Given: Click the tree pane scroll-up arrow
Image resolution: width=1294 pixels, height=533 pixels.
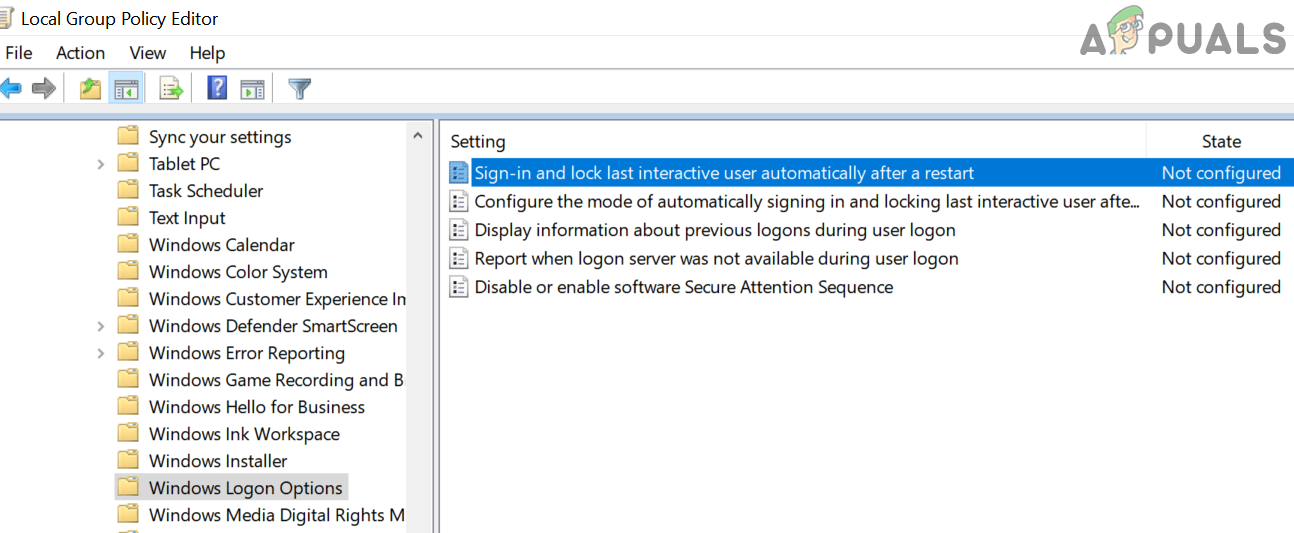Looking at the screenshot, I should click(x=418, y=136).
